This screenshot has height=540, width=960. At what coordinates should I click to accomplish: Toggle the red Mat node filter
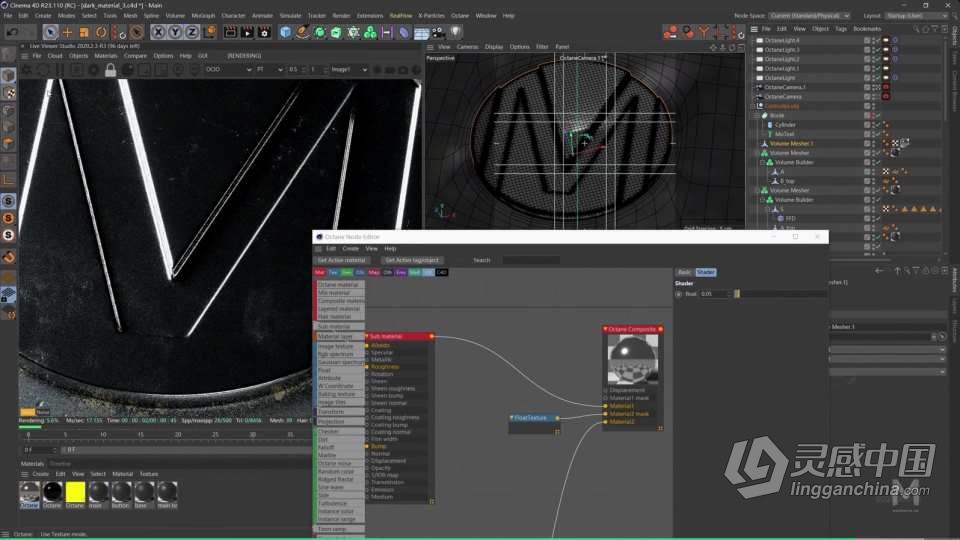320,272
